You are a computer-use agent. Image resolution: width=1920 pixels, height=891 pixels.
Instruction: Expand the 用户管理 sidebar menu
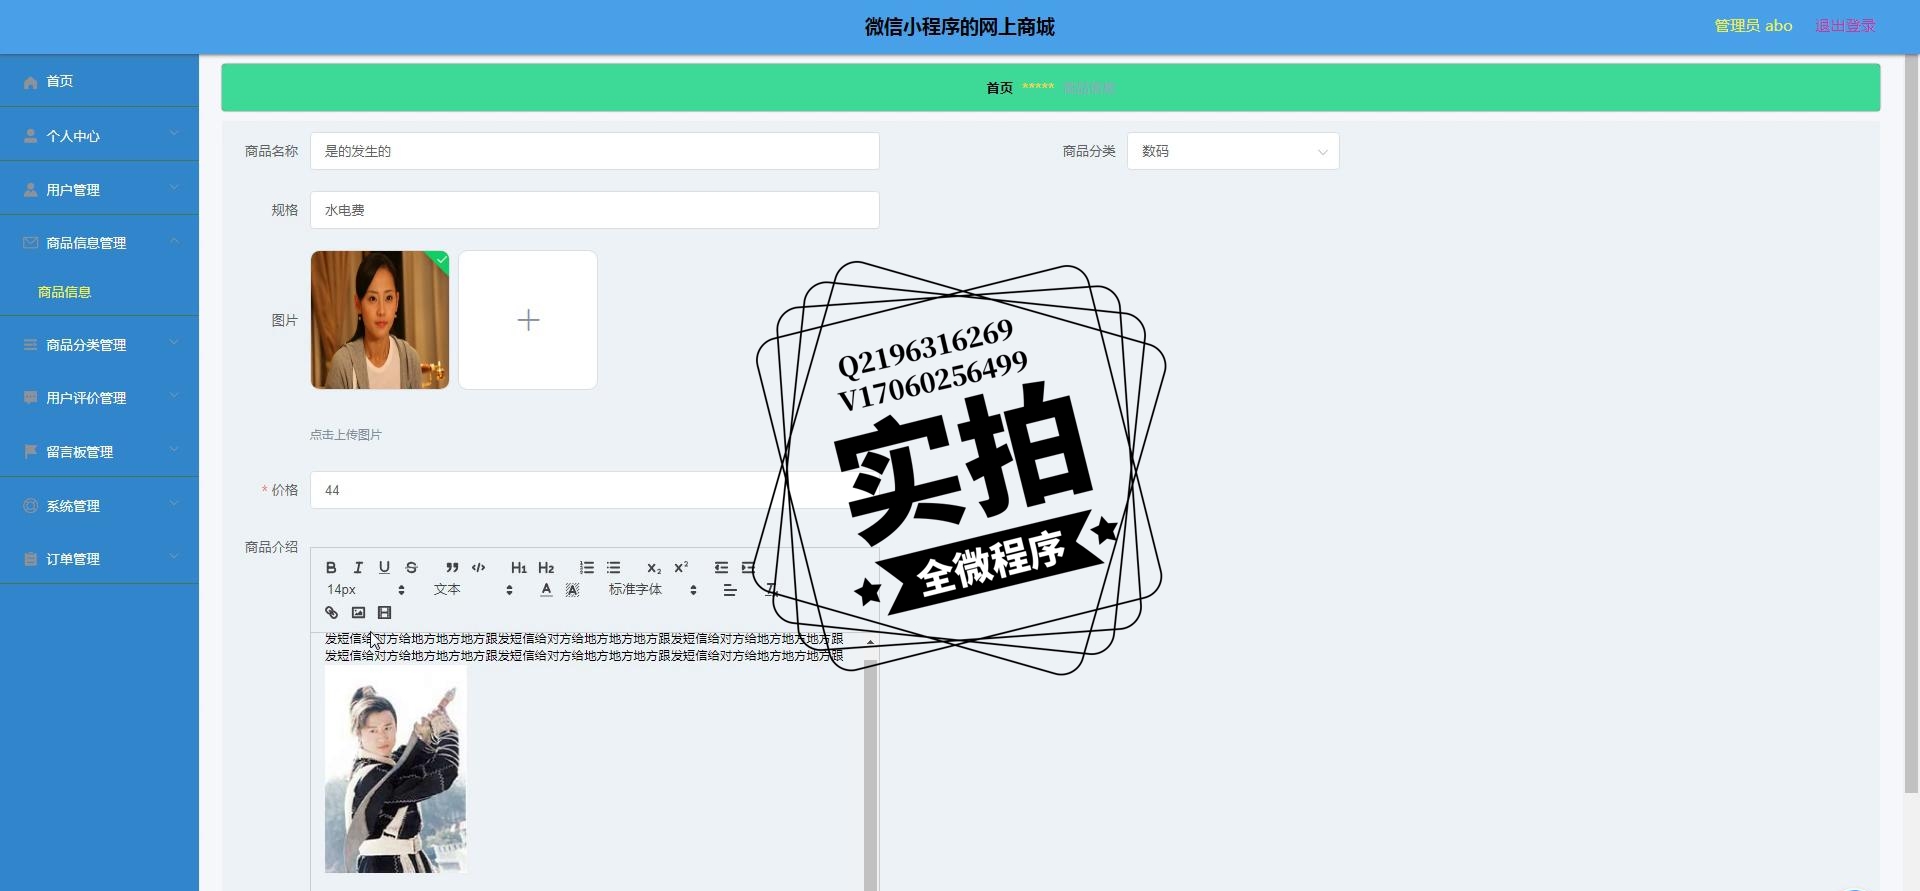(99, 189)
